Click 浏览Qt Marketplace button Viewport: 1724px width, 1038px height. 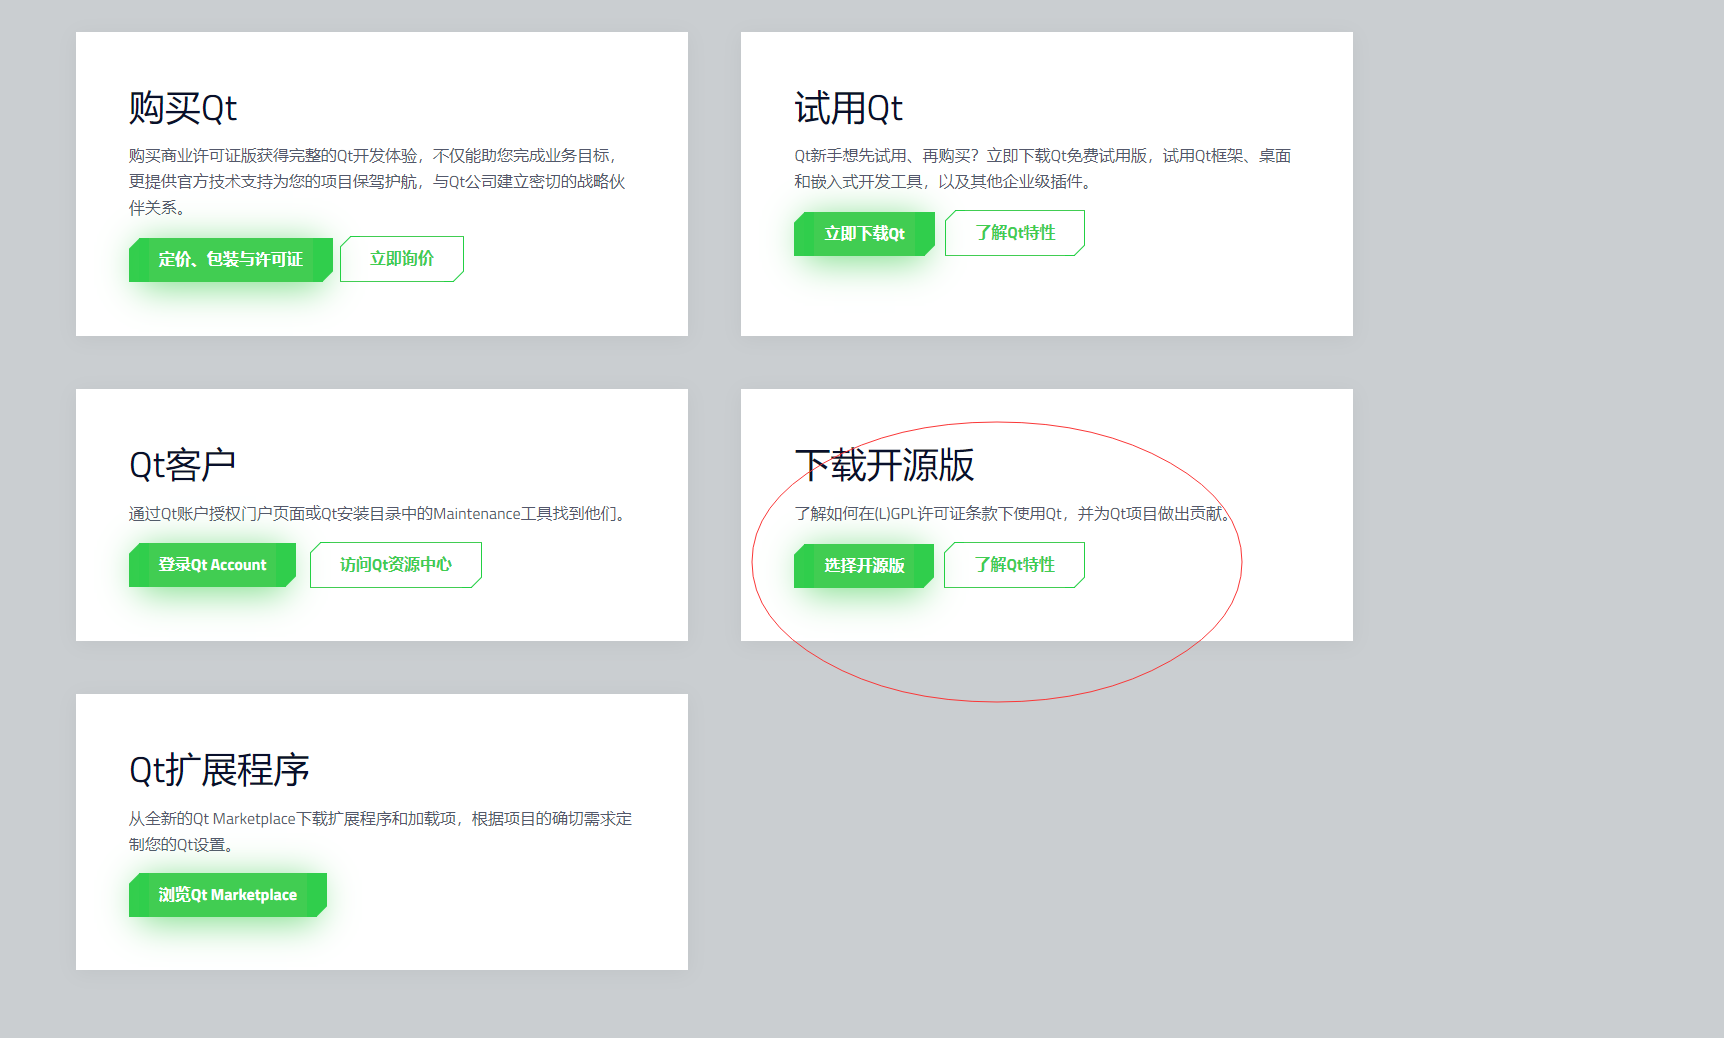(x=228, y=895)
